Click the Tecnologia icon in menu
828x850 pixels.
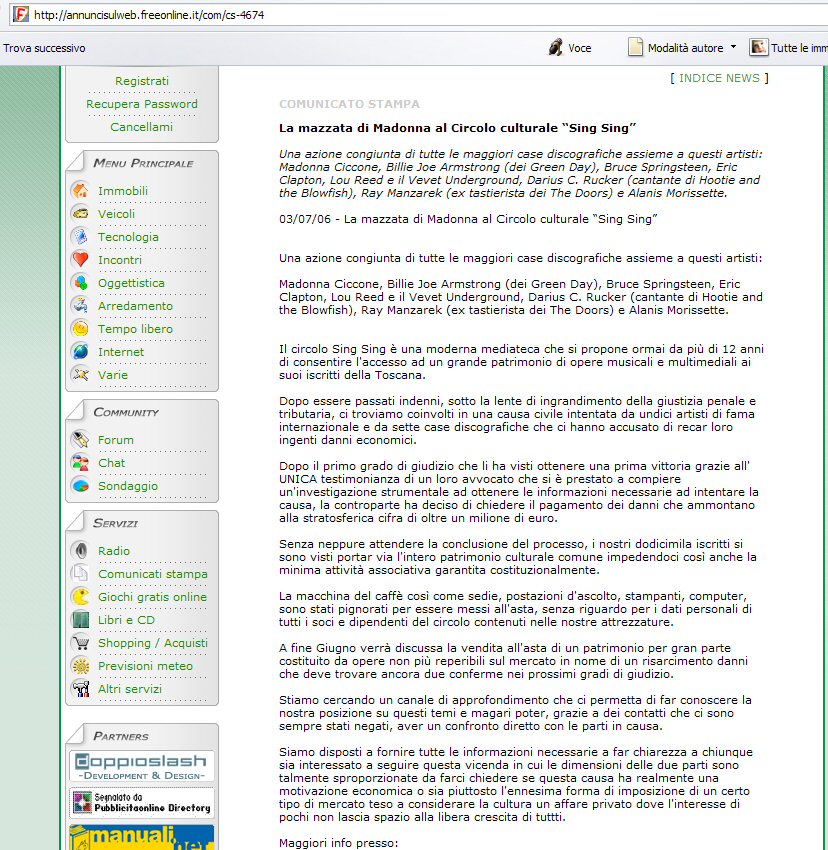click(x=80, y=236)
